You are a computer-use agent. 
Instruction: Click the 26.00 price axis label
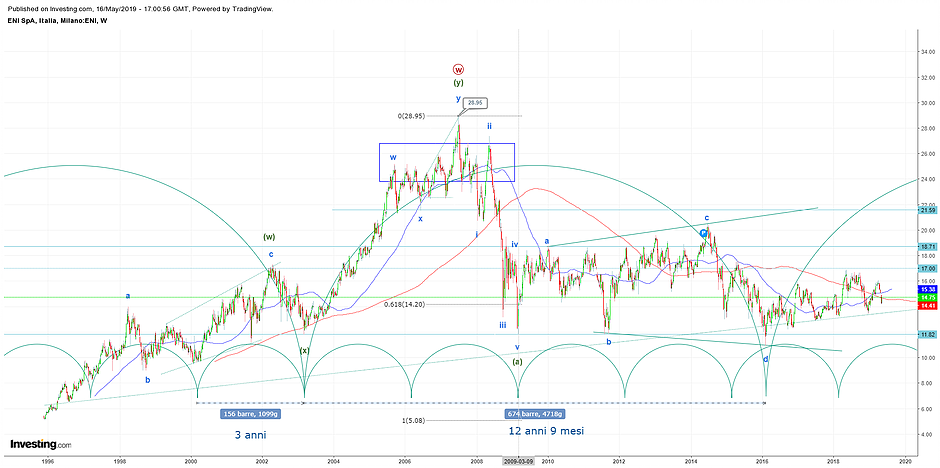[x=928, y=154]
